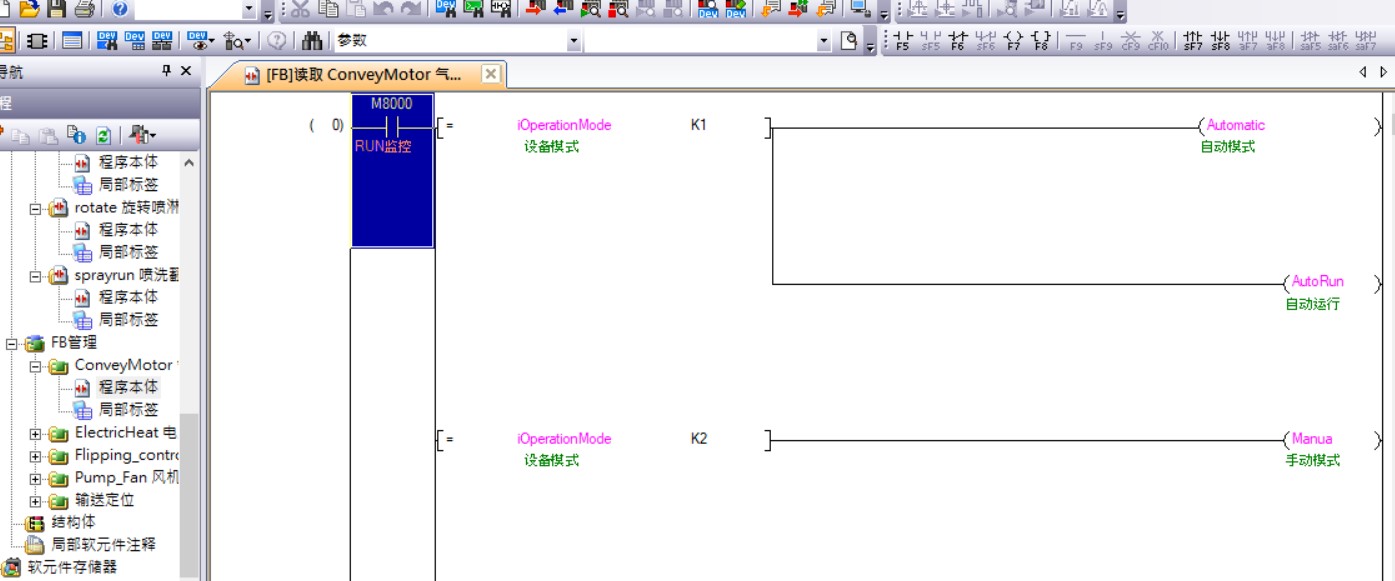Click the binoculars find icon

pos(312,41)
